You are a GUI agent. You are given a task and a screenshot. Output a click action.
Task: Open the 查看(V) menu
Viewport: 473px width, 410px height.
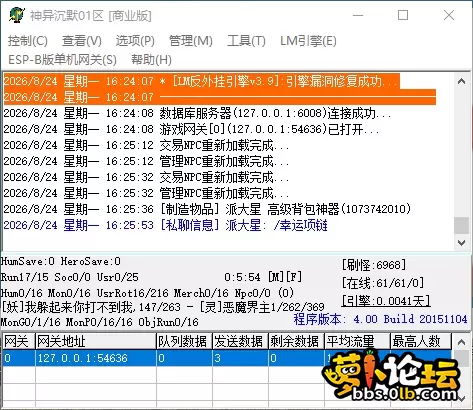coord(82,41)
